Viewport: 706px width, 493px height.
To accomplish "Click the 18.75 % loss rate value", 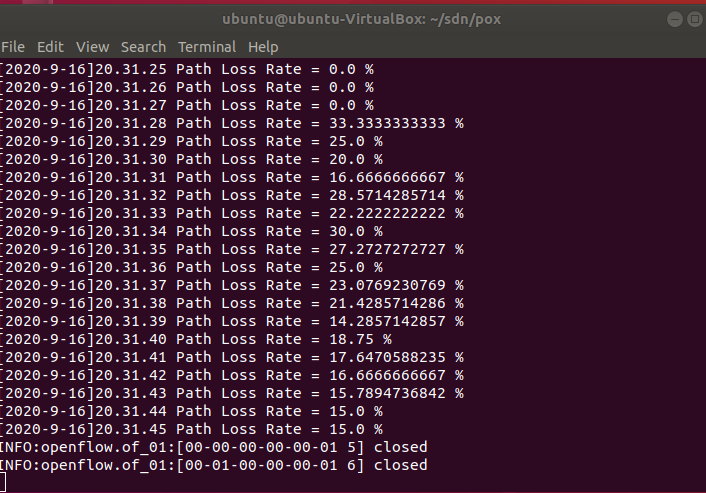I will click(360, 339).
